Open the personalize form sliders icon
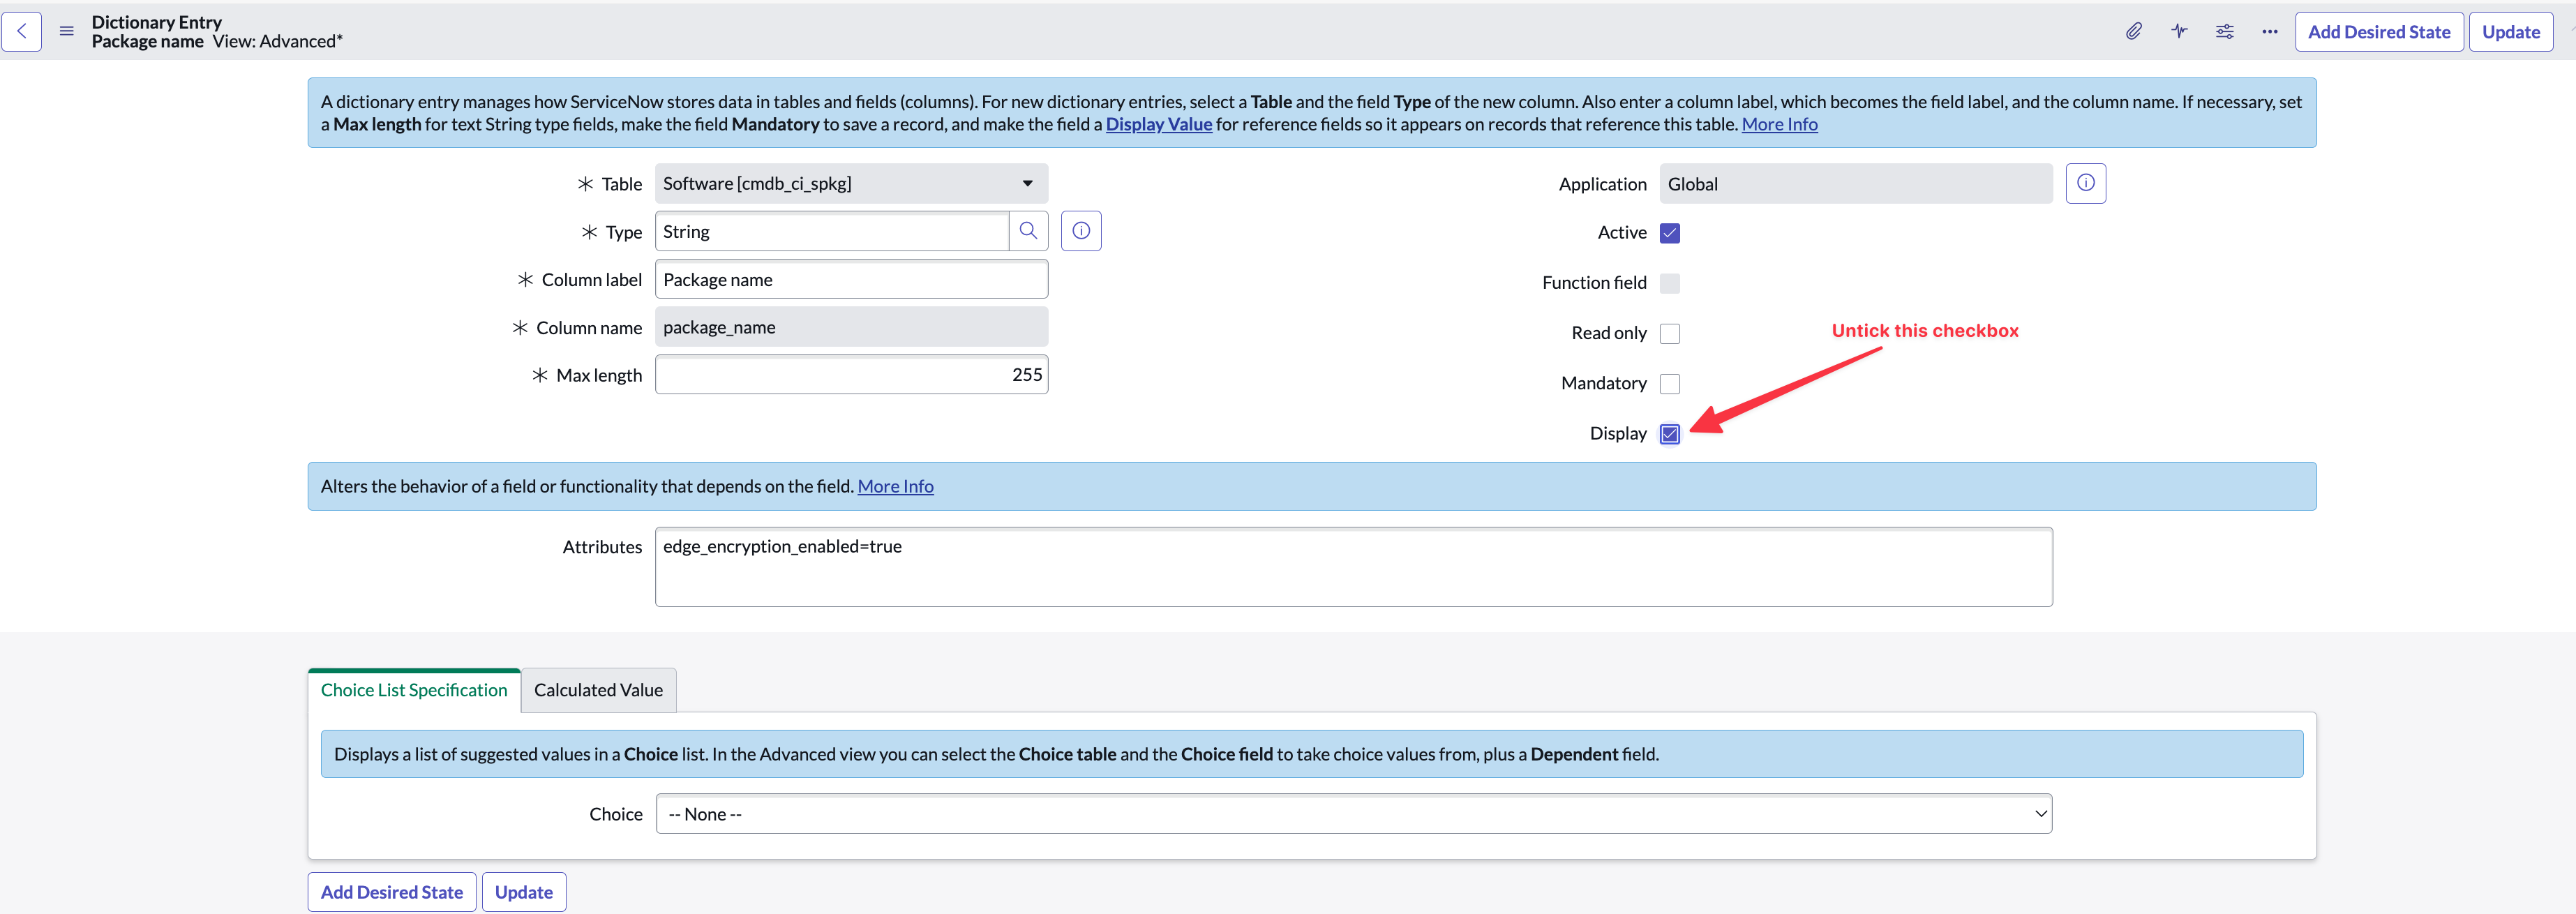The width and height of the screenshot is (2576, 914). (x=2224, y=32)
